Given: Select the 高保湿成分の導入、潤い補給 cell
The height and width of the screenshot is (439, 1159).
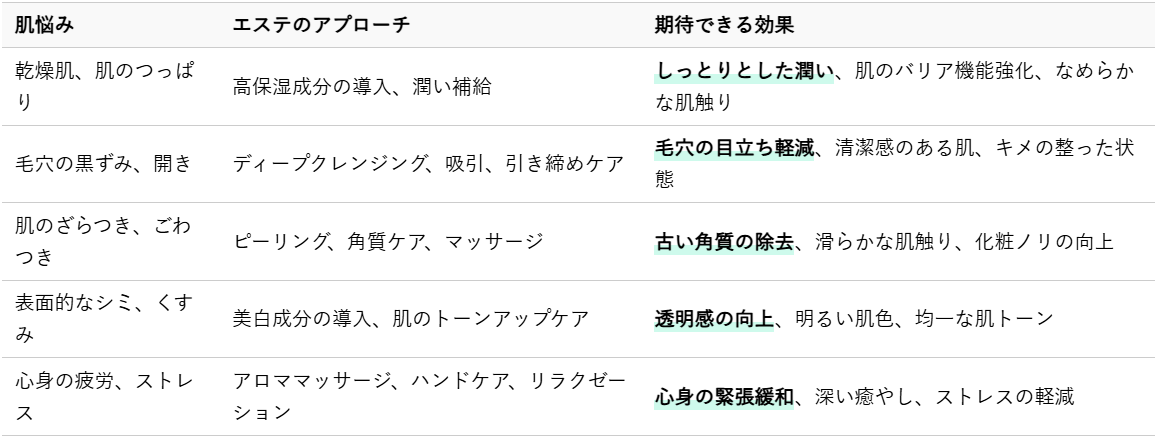Looking at the screenshot, I should click(430, 86).
